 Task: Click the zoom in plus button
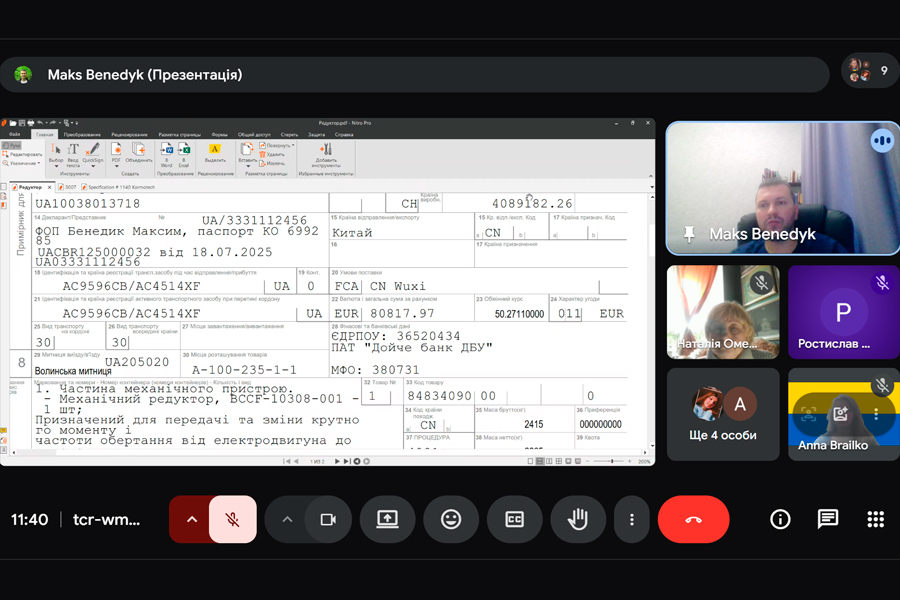pos(630,461)
